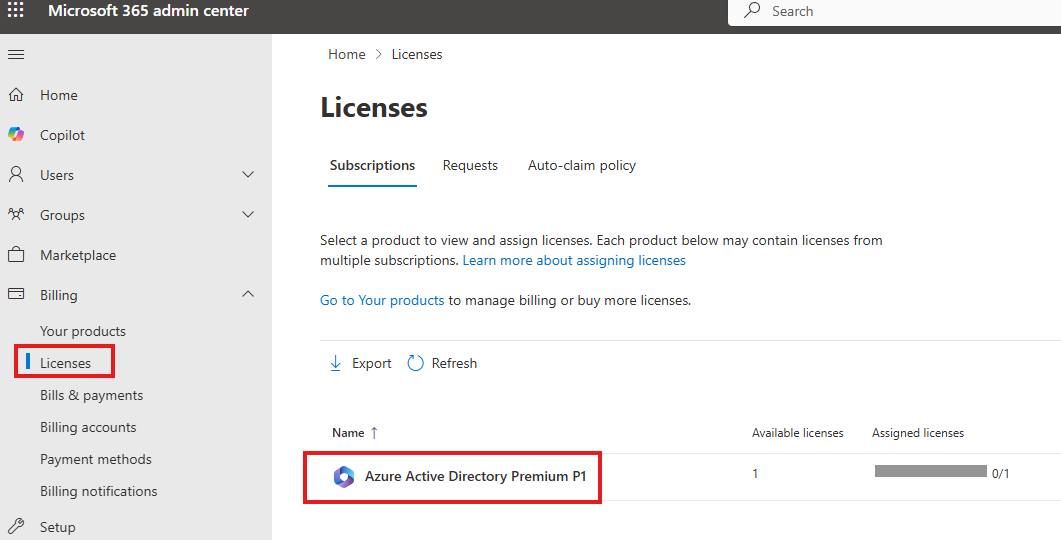Click the Home house icon in sidebar
1061x540 pixels.
16,95
